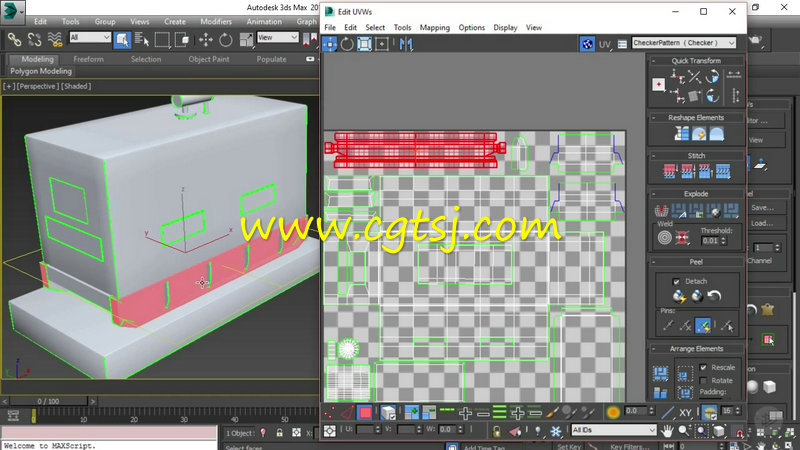Click the Pack Custom icon in Arrange Elements
Screen dimensions: 800x450
(661, 374)
